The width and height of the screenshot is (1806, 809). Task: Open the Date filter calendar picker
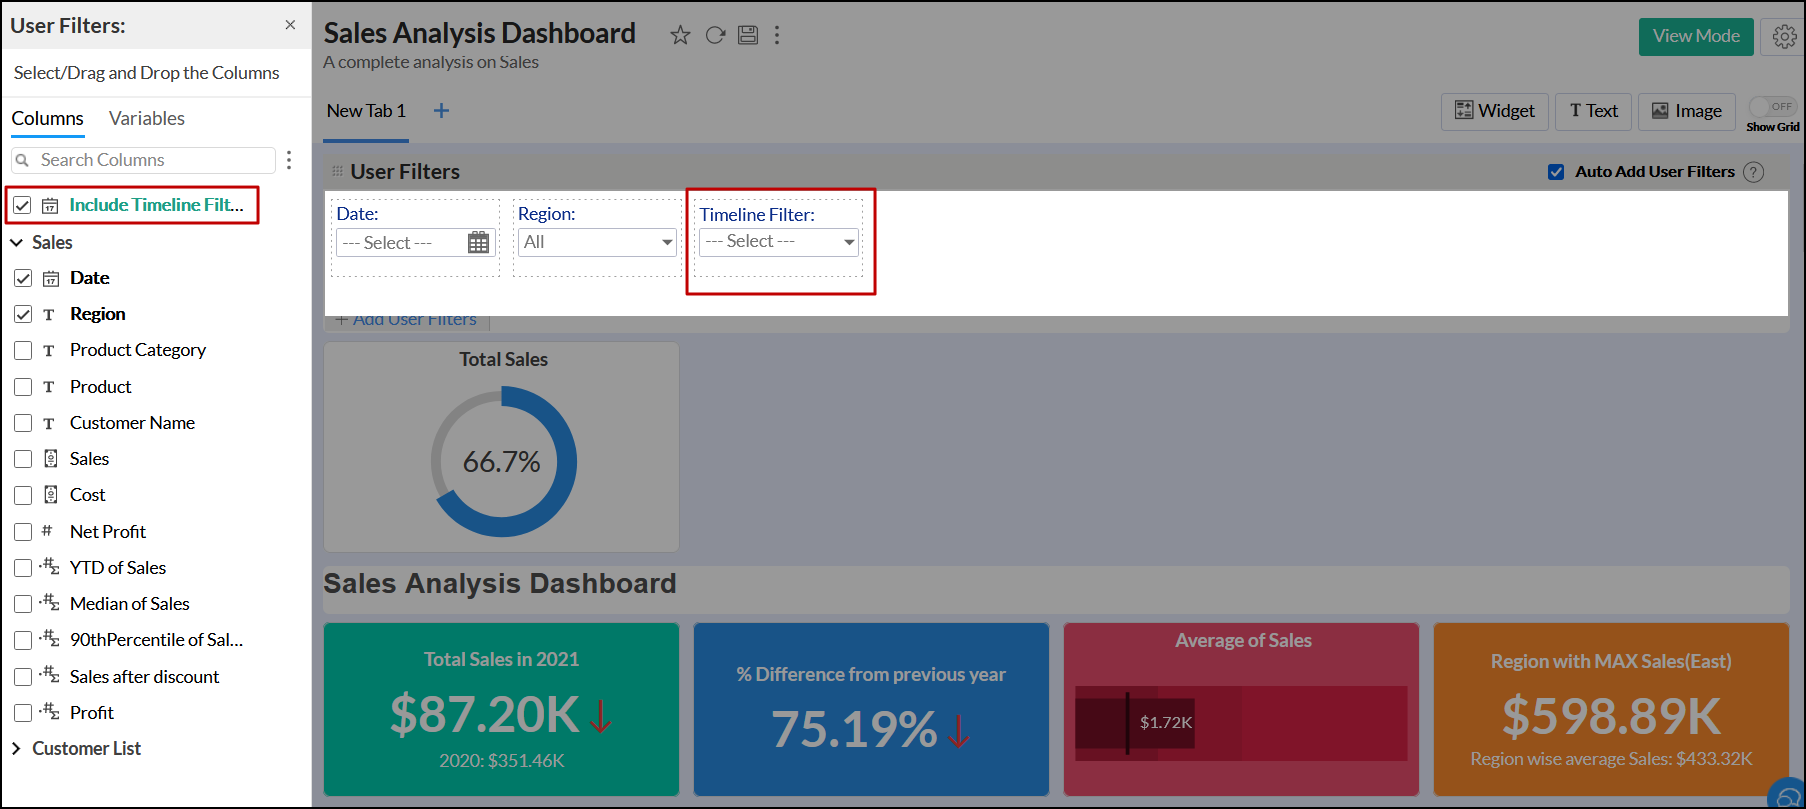tap(479, 242)
